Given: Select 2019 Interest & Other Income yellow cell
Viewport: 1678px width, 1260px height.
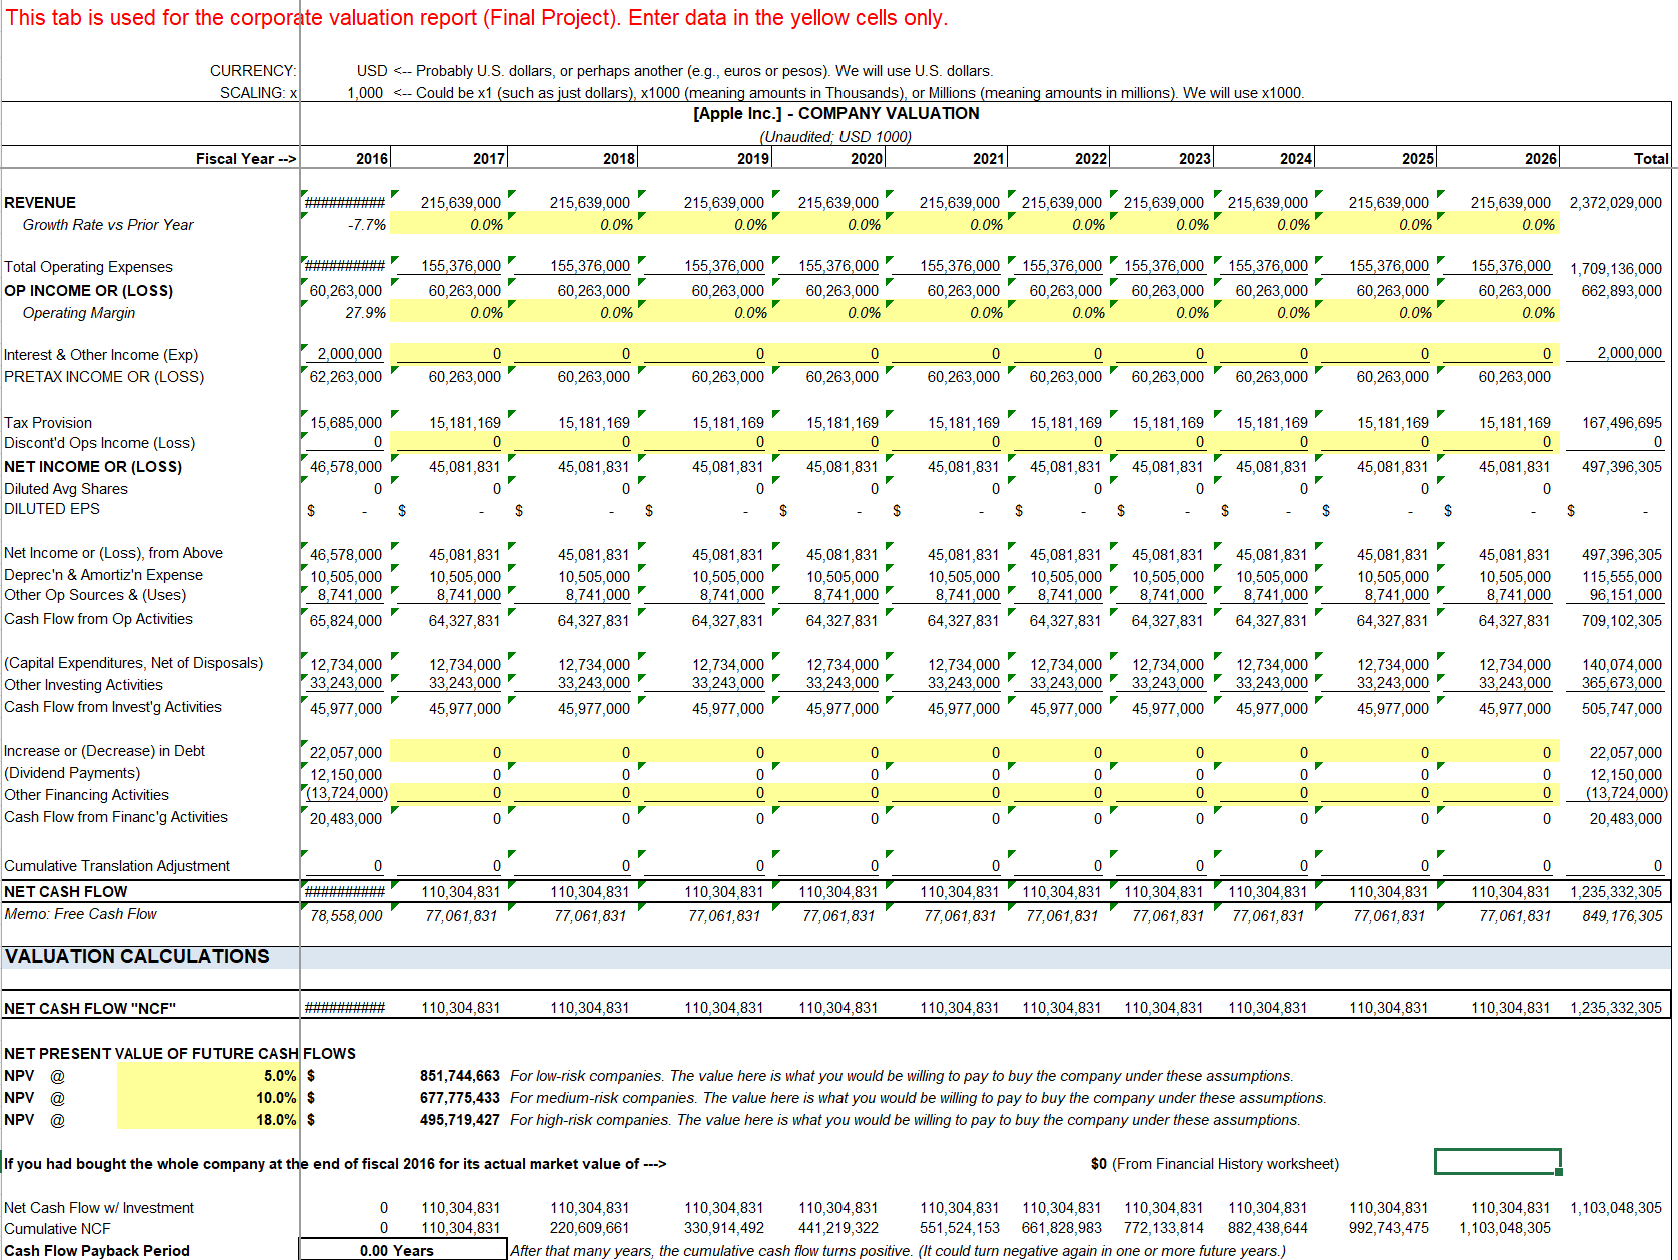Looking at the screenshot, I should (x=704, y=354).
